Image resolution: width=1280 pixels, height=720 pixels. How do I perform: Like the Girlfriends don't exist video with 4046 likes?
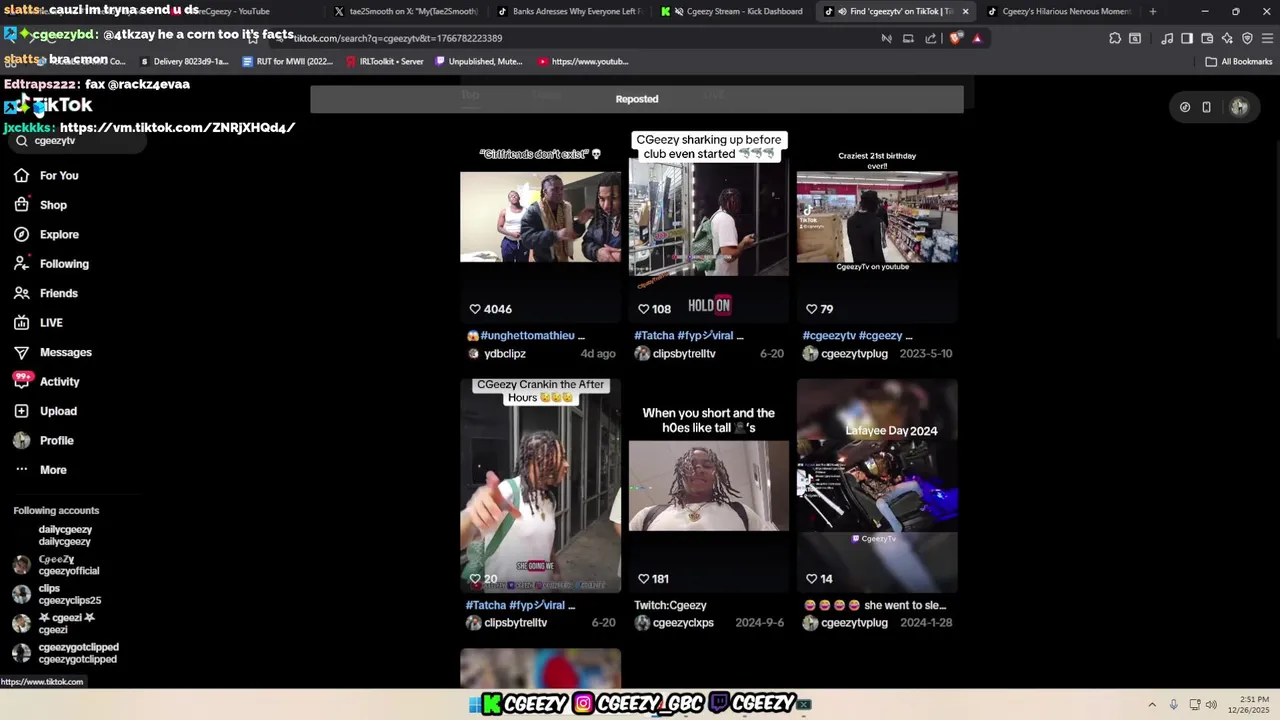pos(475,309)
